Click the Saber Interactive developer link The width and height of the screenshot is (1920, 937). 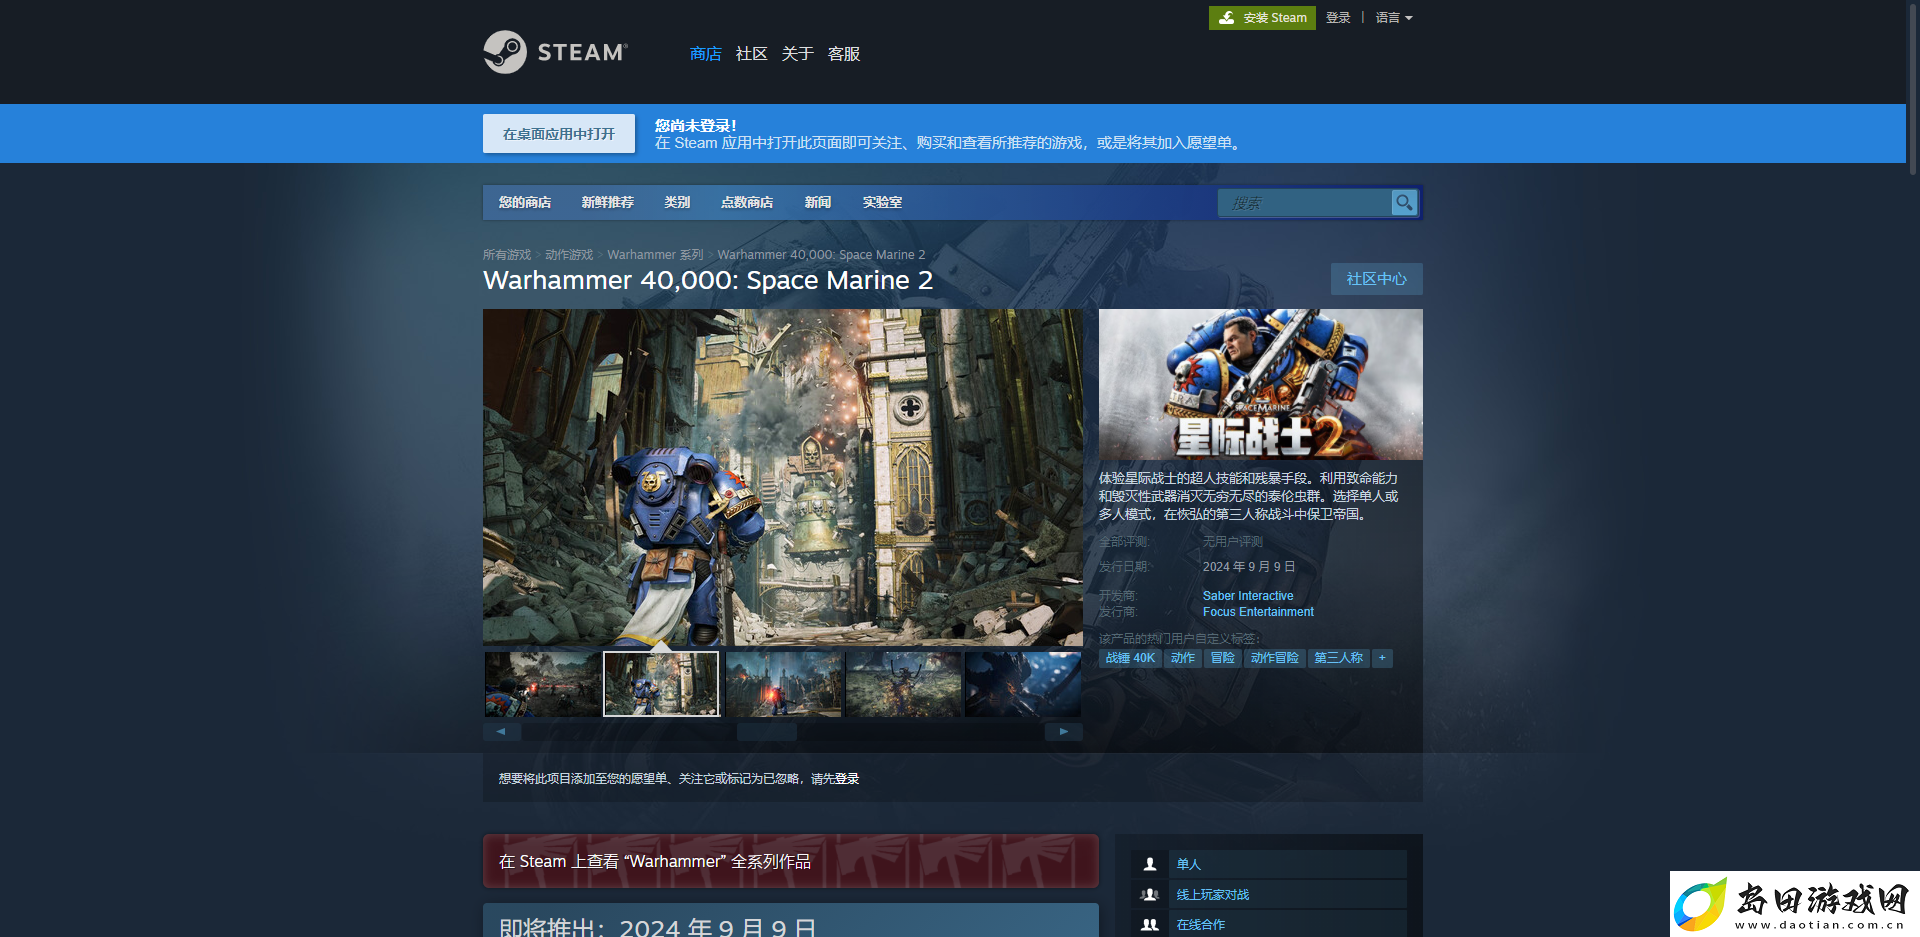[x=1248, y=596]
